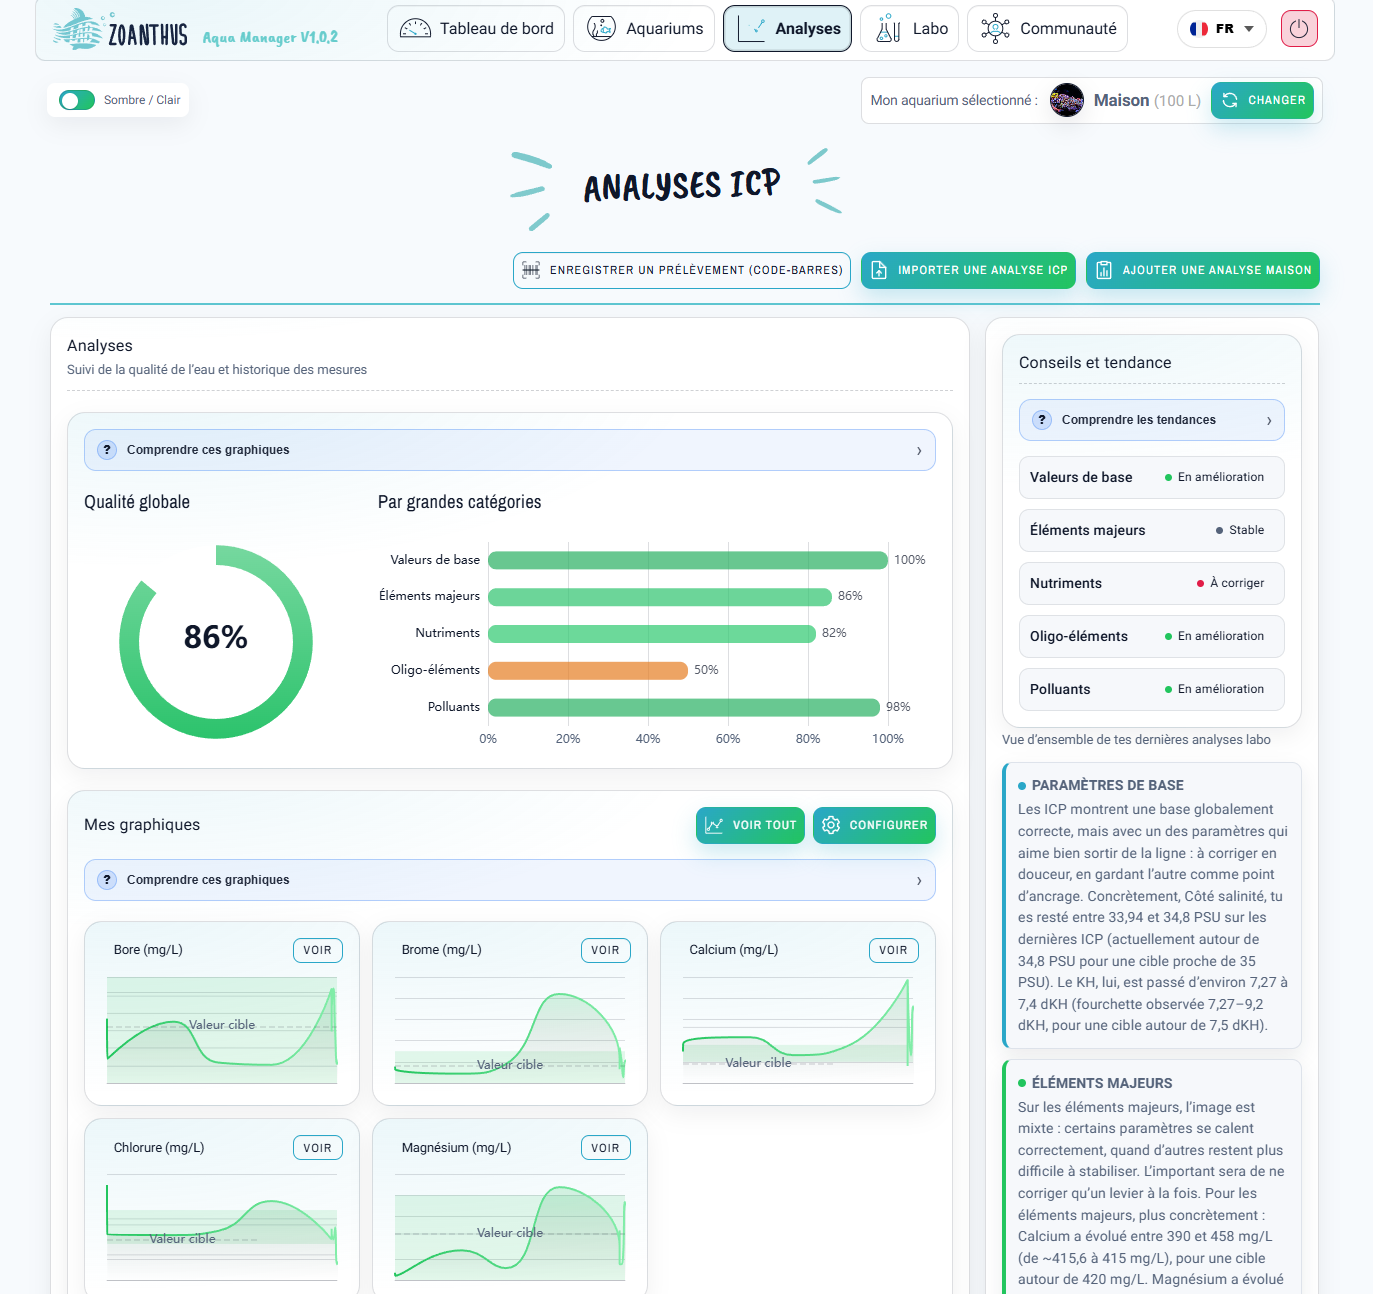Click Ajouter une analyse maison
The image size is (1373, 1294).
click(x=1203, y=270)
